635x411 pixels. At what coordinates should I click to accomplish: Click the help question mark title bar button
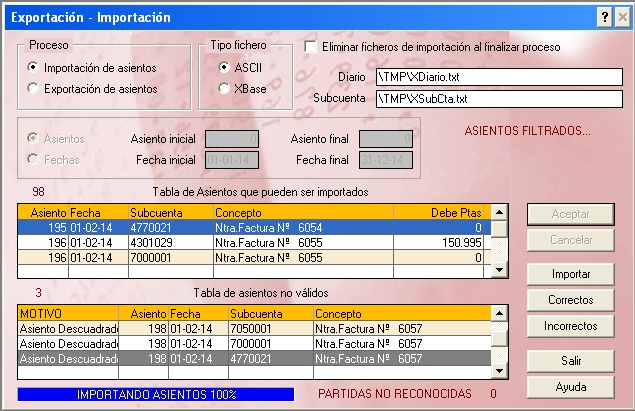pos(605,17)
